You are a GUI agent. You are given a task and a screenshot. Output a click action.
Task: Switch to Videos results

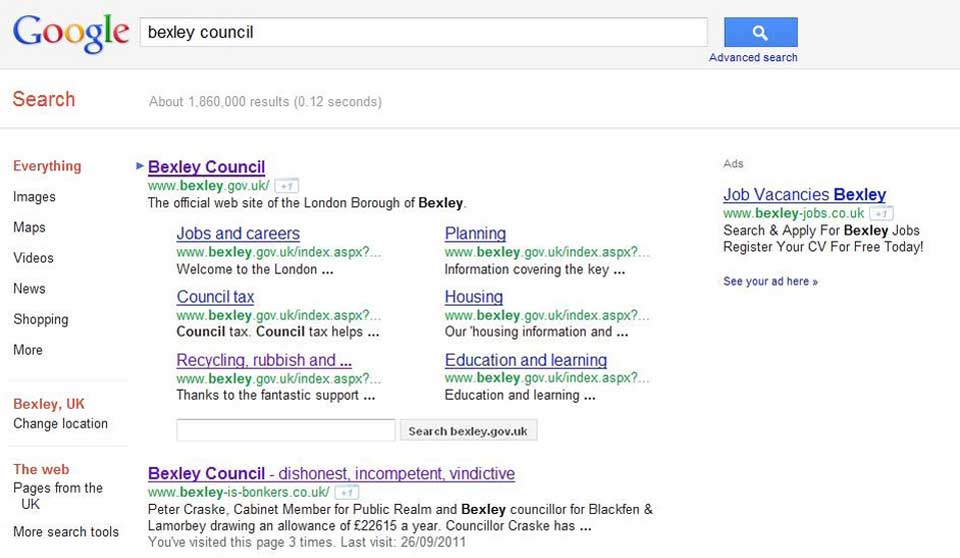tap(33, 258)
